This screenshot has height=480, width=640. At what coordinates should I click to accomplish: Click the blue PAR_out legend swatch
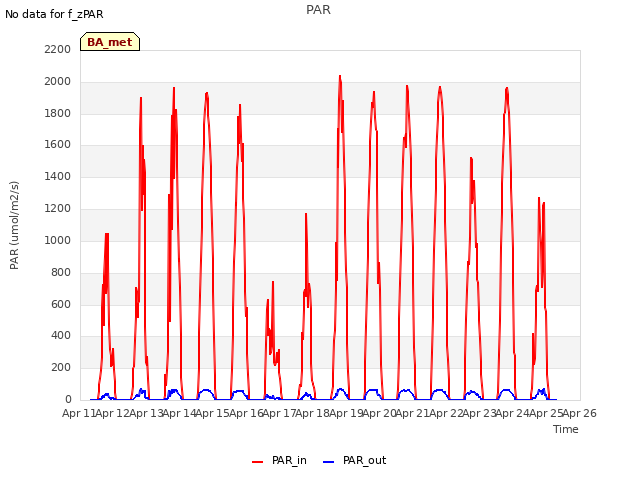coord(328,462)
